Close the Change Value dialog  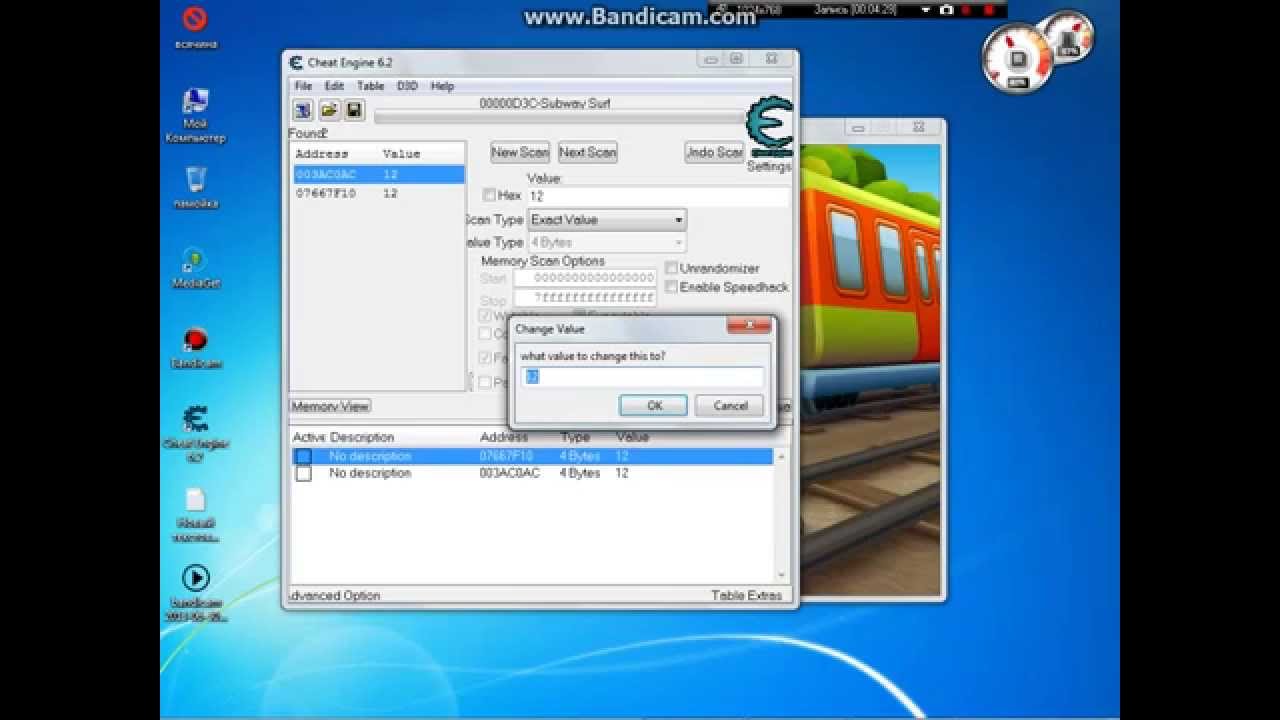749,326
